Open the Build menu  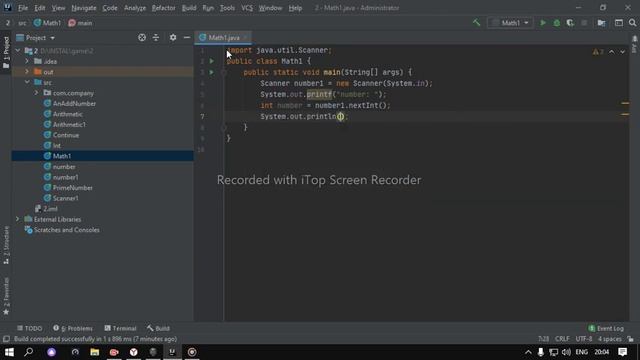point(189,8)
